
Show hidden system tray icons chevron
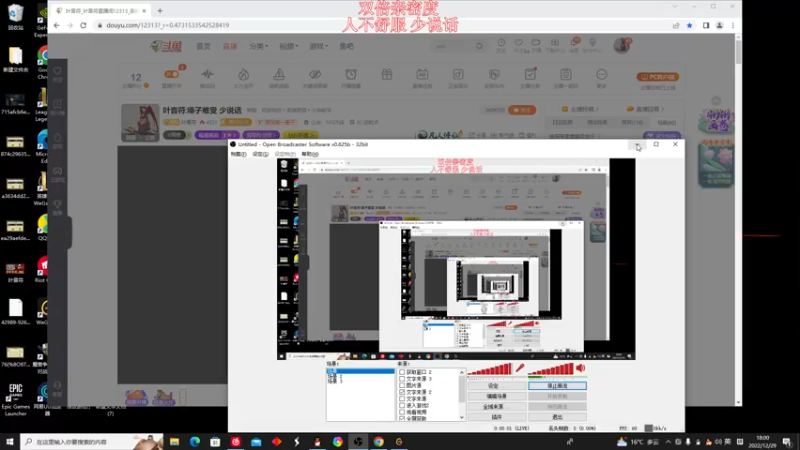tap(668, 442)
